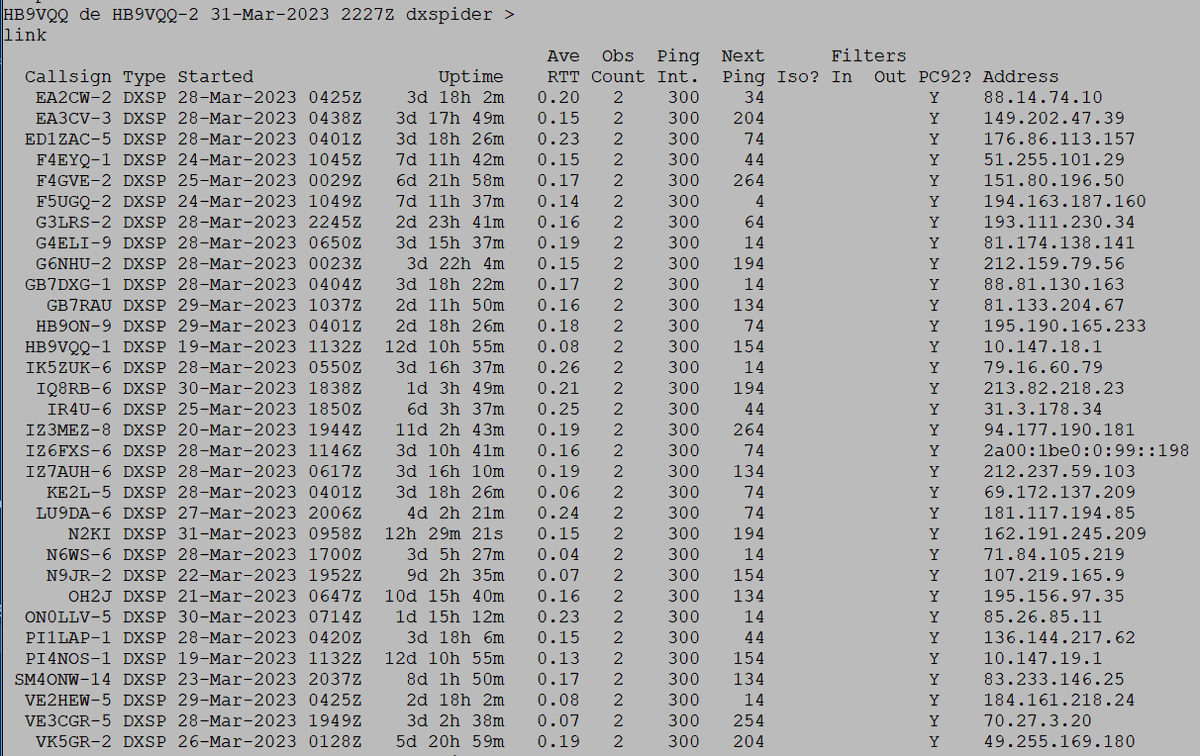Click the PI1LAP-1 callsign
The width and height of the screenshot is (1200, 756).
point(69,637)
